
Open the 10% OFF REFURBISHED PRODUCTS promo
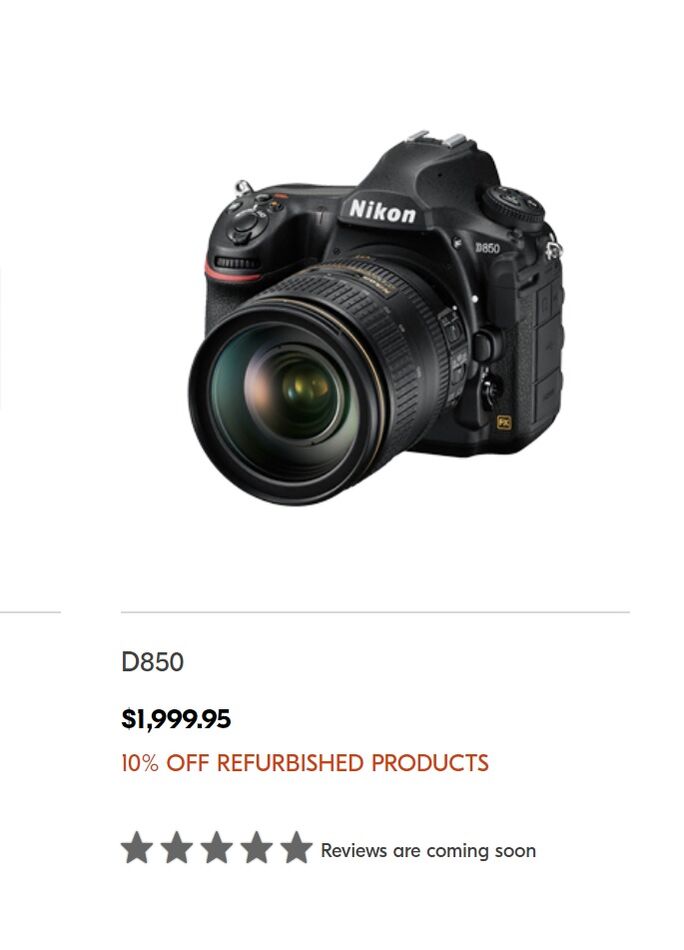[305, 763]
